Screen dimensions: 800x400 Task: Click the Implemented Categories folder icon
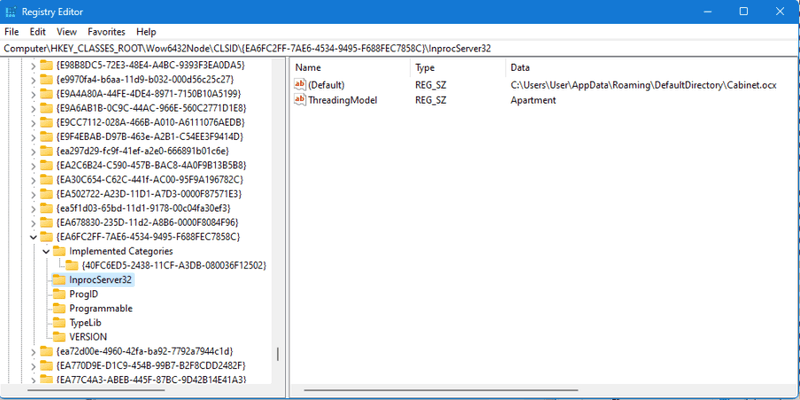coord(58,251)
